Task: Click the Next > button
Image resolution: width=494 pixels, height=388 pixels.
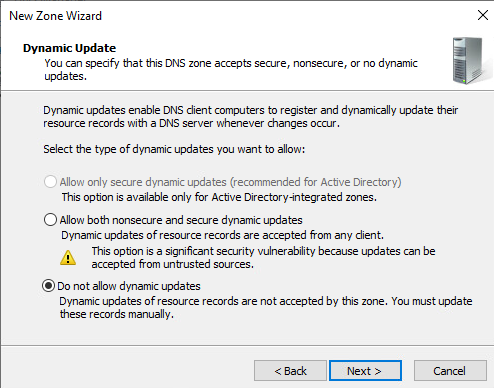Action: pyautogui.click(x=365, y=371)
